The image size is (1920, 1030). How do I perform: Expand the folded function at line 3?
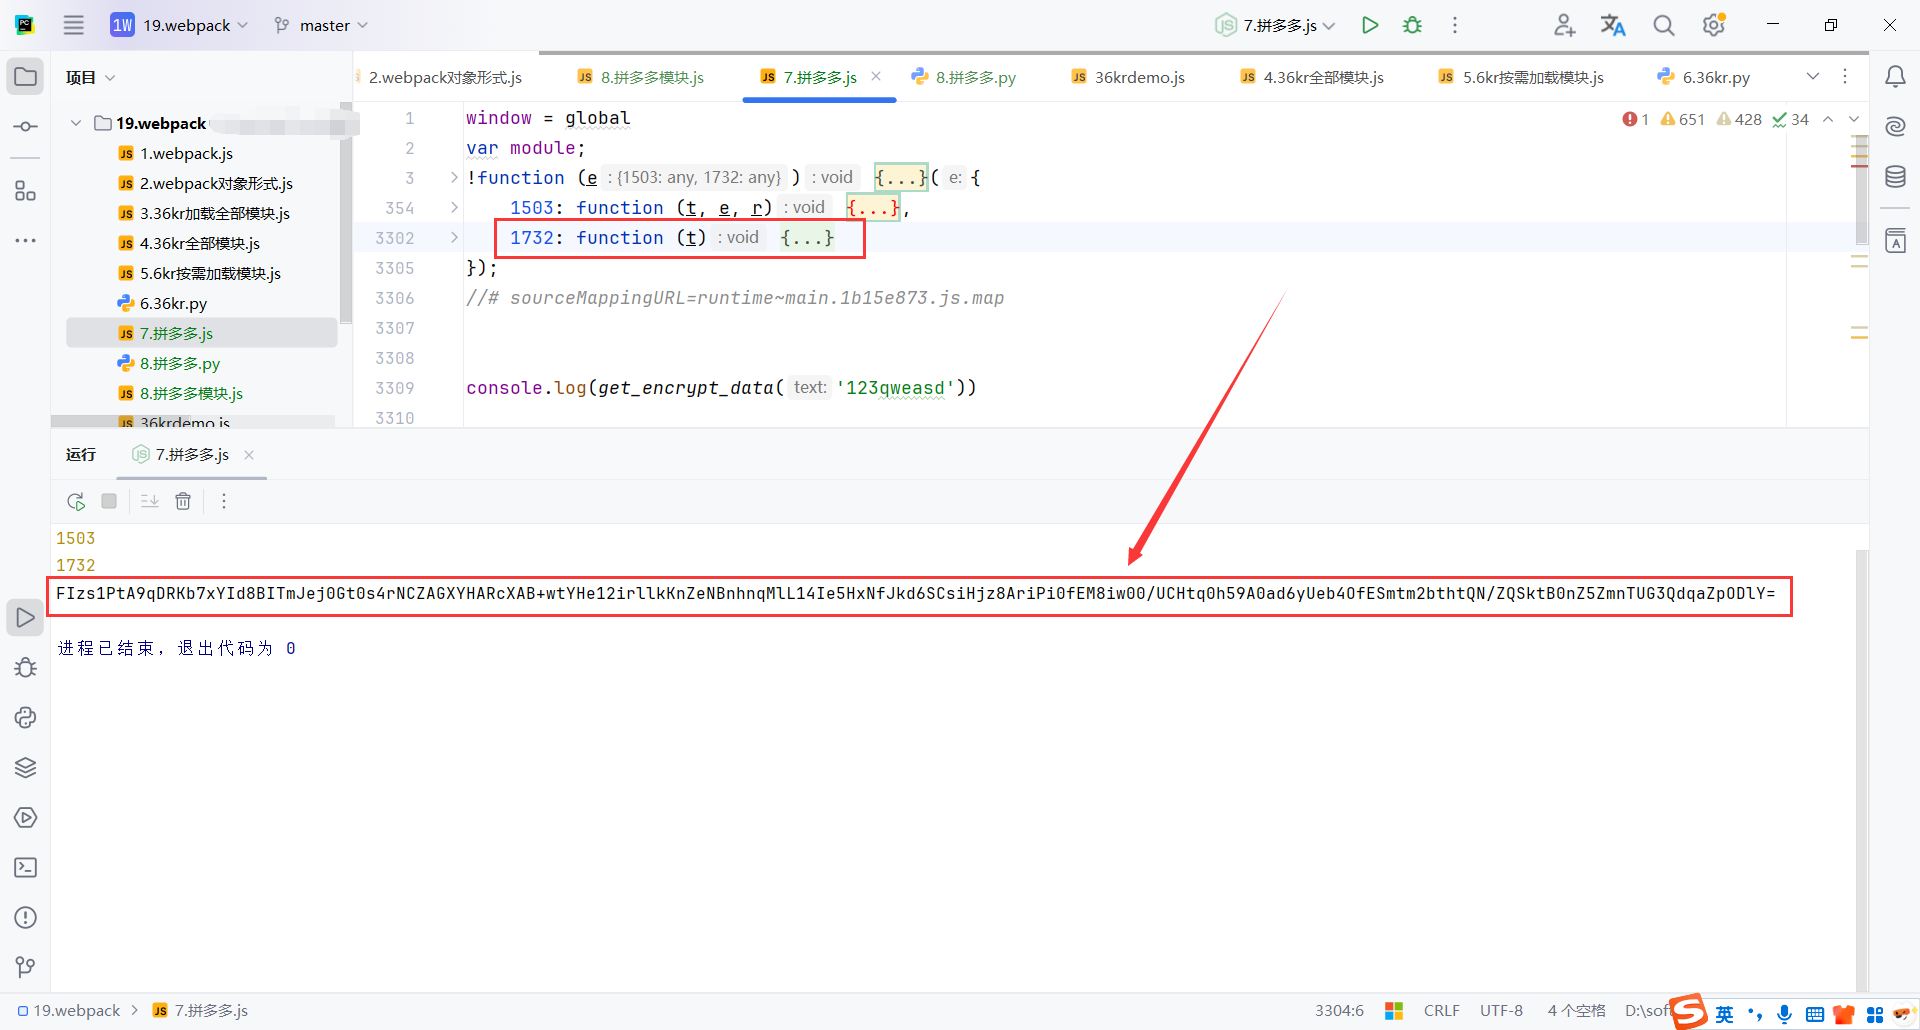(x=455, y=177)
